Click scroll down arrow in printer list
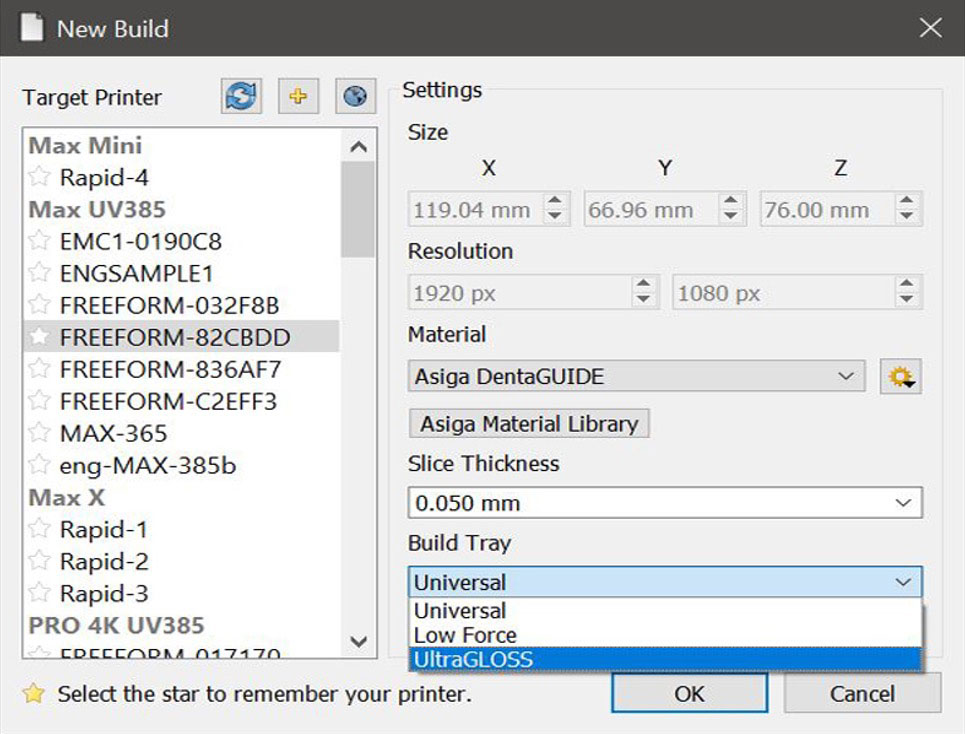The height and width of the screenshot is (734, 965). [358, 641]
